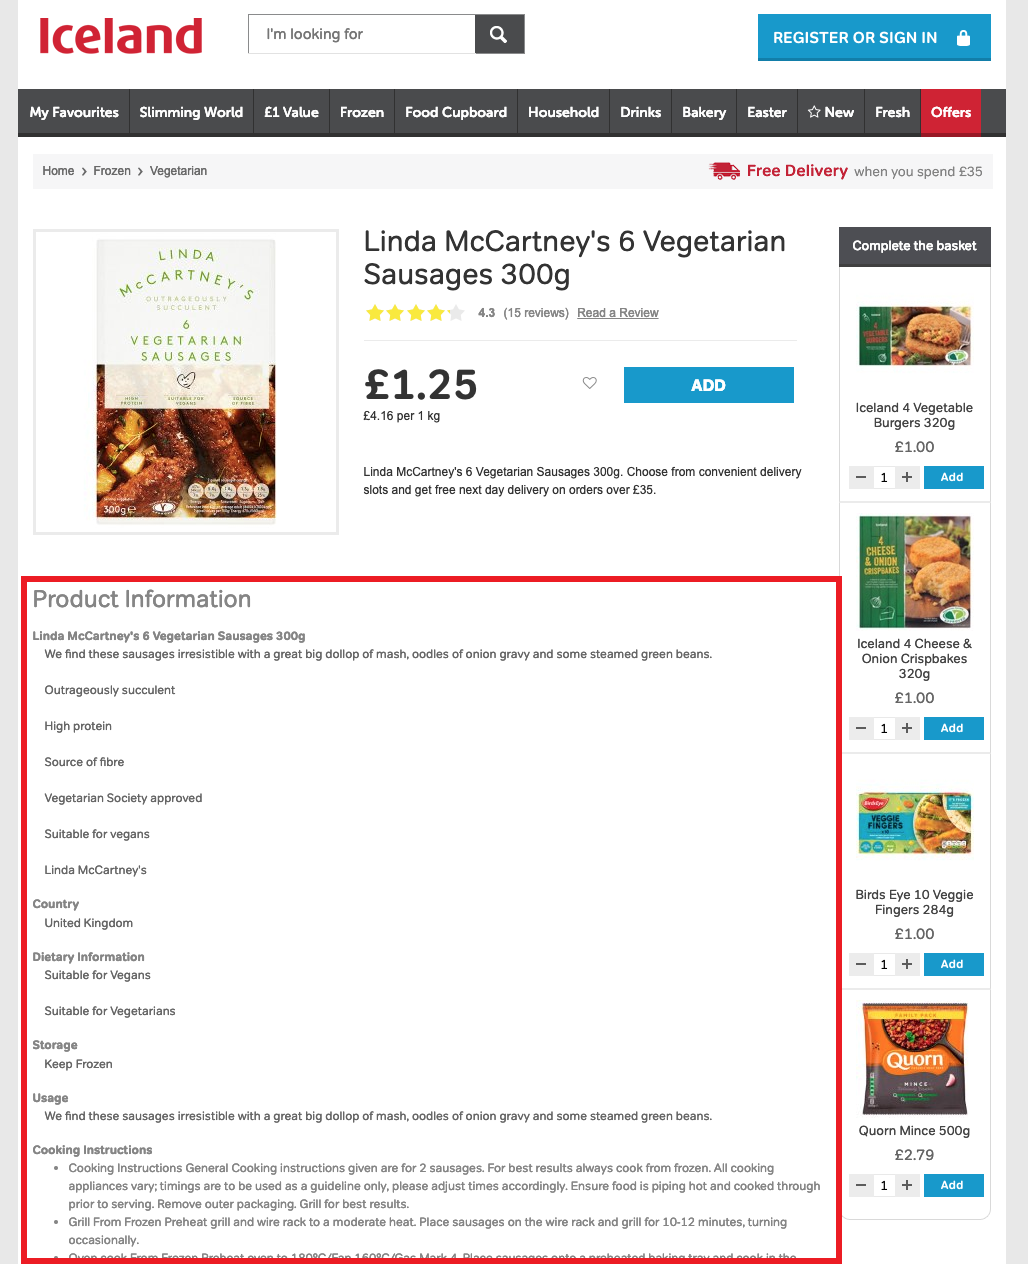Viewport: 1028px width, 1264px height.
Task: Open the New menu item
Action: click(x=831, y=112)
